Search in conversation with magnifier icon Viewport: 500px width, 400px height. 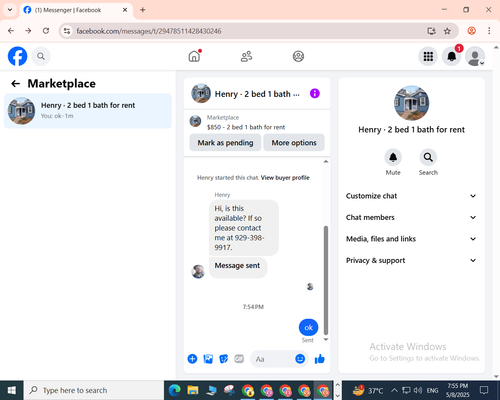[428, 157]
